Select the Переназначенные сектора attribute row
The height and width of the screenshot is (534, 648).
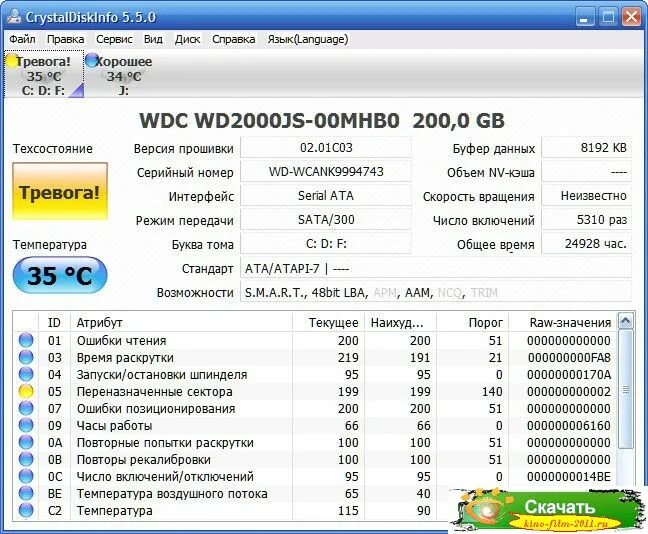(x=315, y=391)
